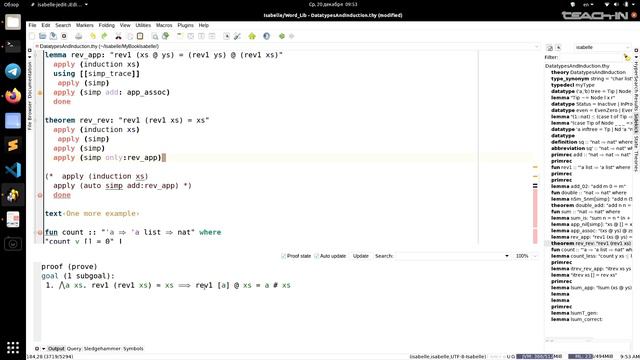Open the File Browser side panel

[29, 116]
